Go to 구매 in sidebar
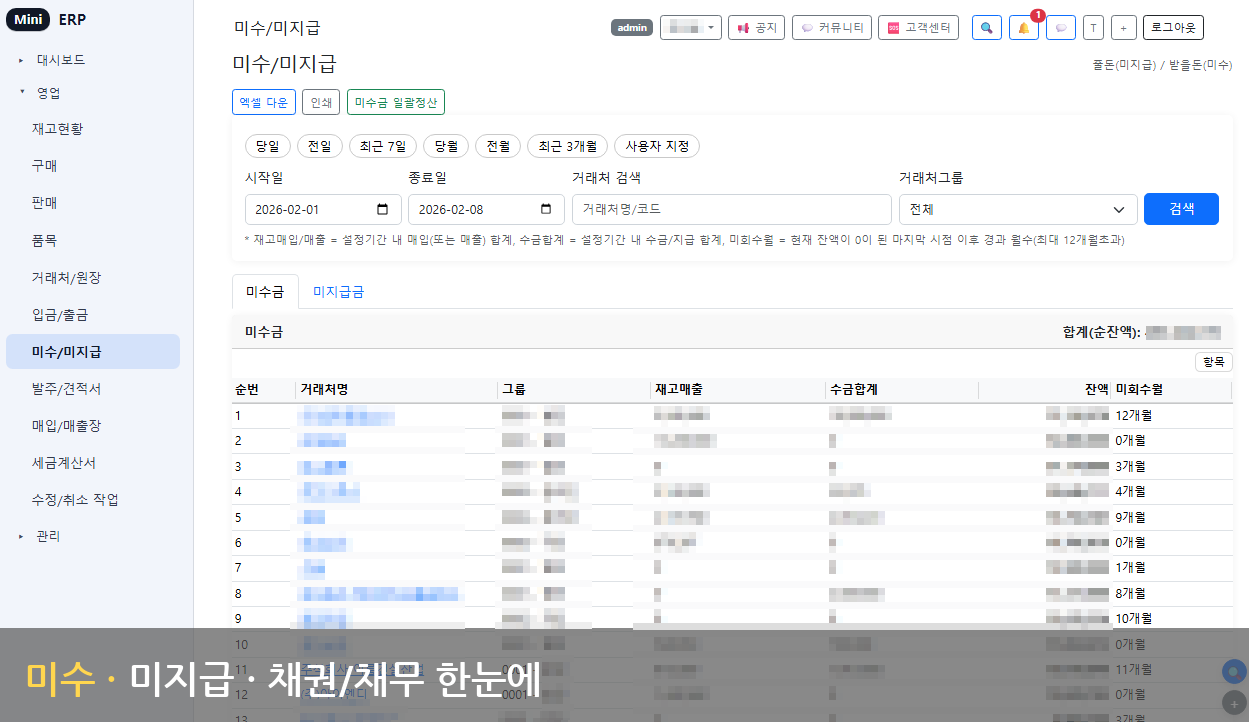1249x722 pixels. tap(44, 166)
